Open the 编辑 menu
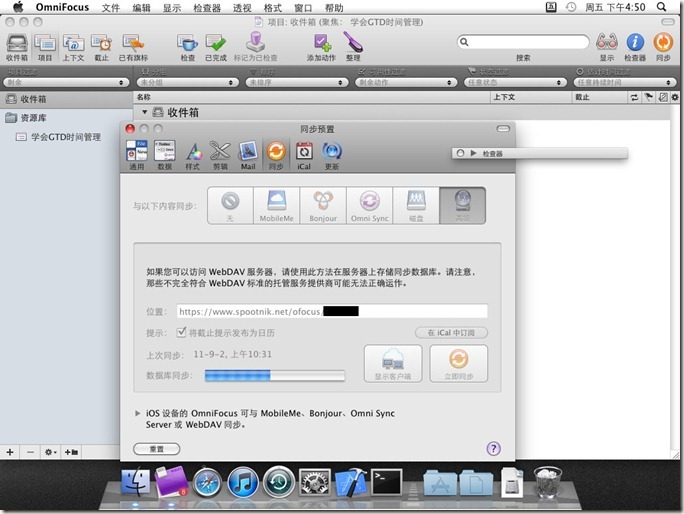This screenshot has width=684, height=514. pos(141,7)
